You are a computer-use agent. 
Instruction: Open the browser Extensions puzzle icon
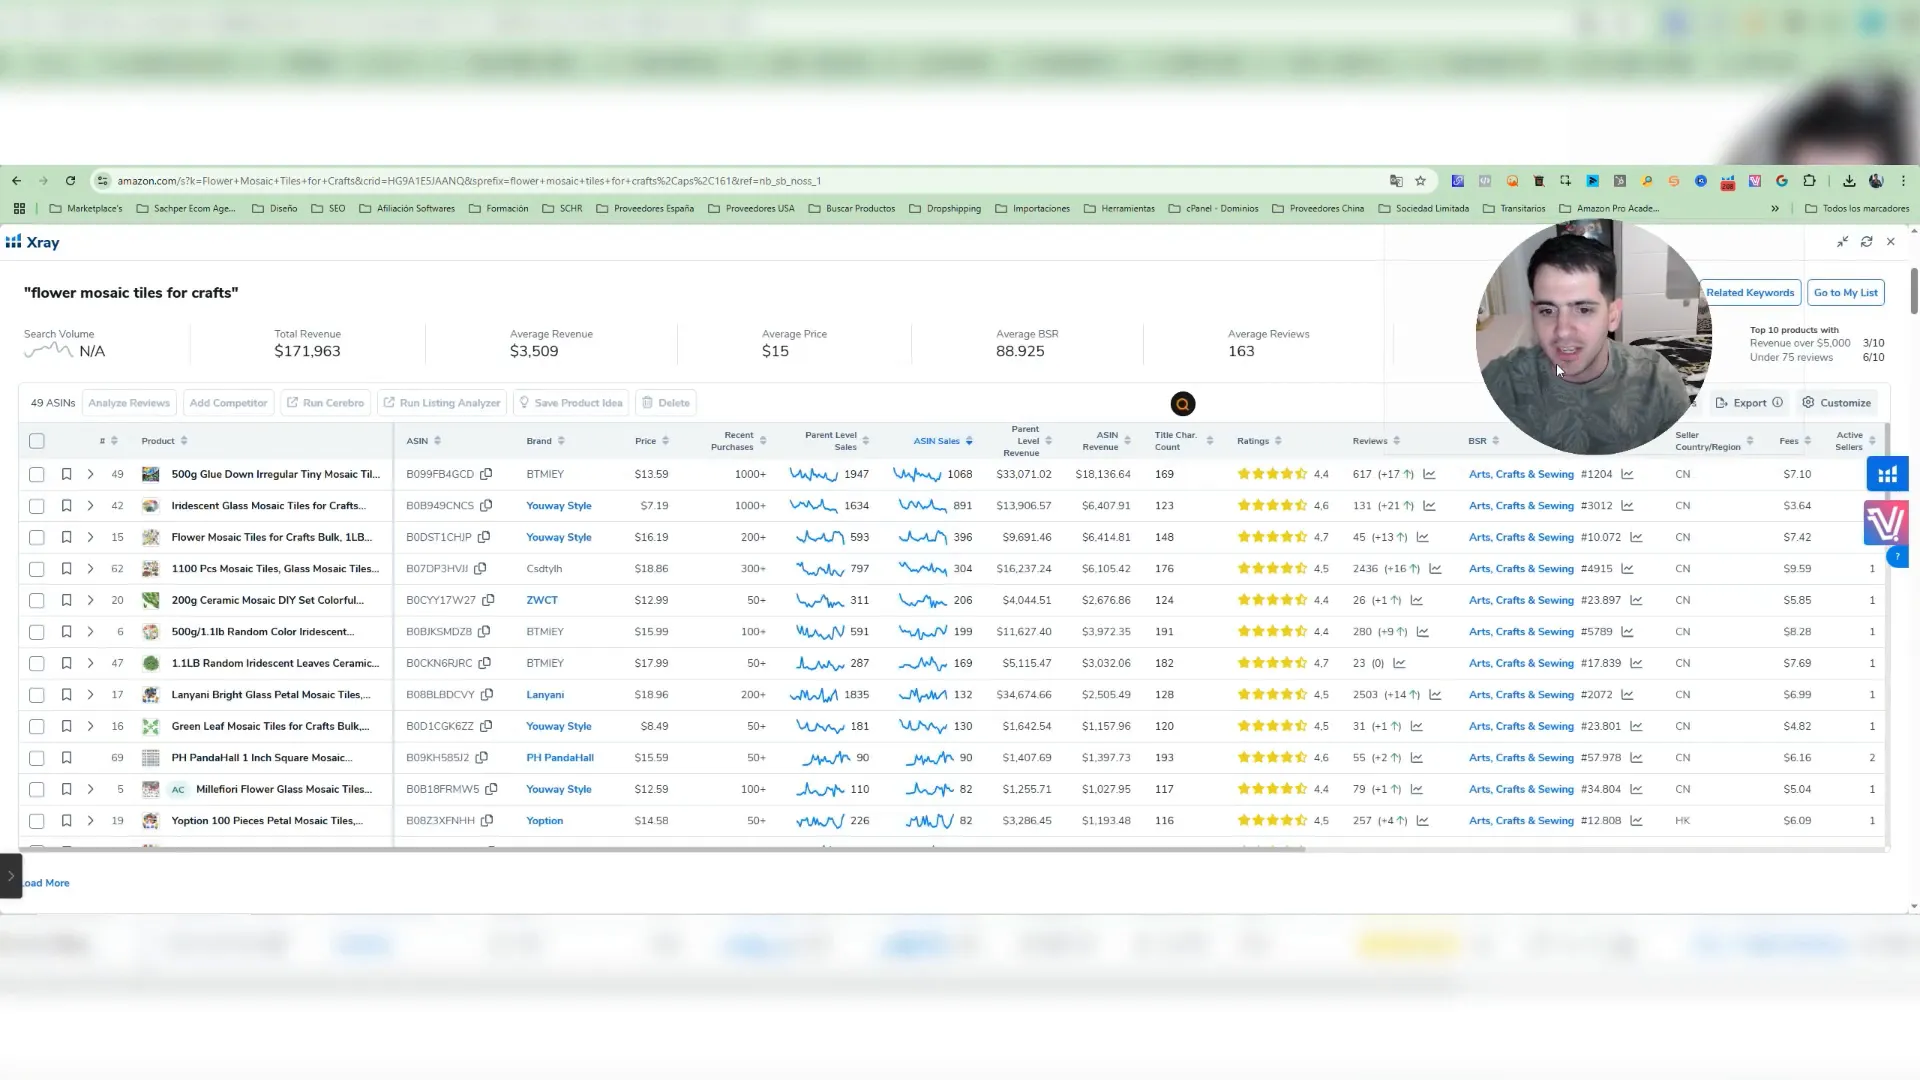(x=1809, y=181)
